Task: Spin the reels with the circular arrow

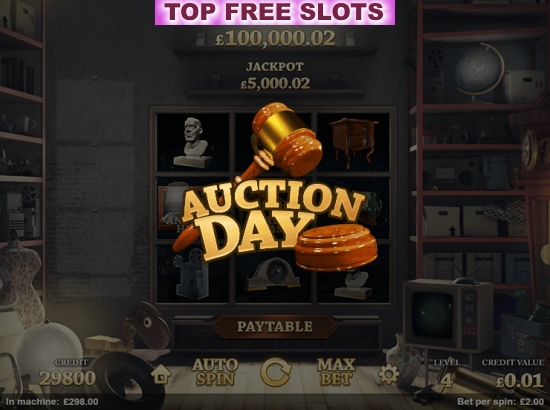Action: point(275,372)
